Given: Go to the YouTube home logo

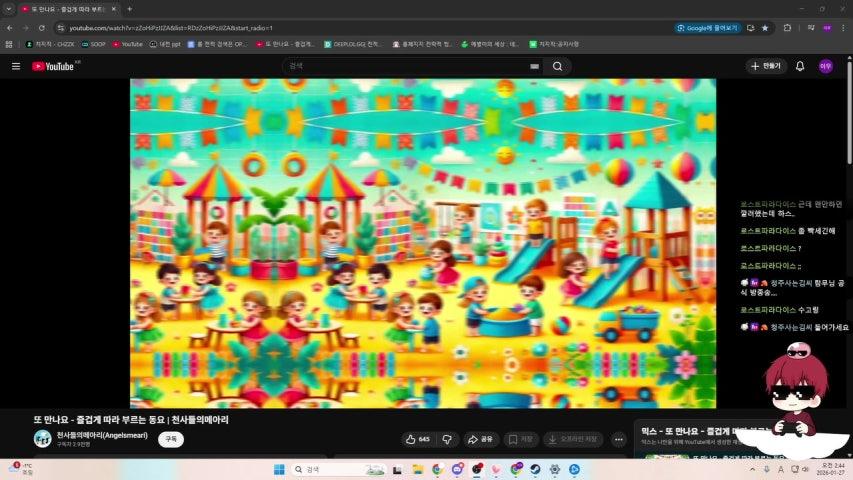Looking at the screenshot, I should (x=53, y=66).
